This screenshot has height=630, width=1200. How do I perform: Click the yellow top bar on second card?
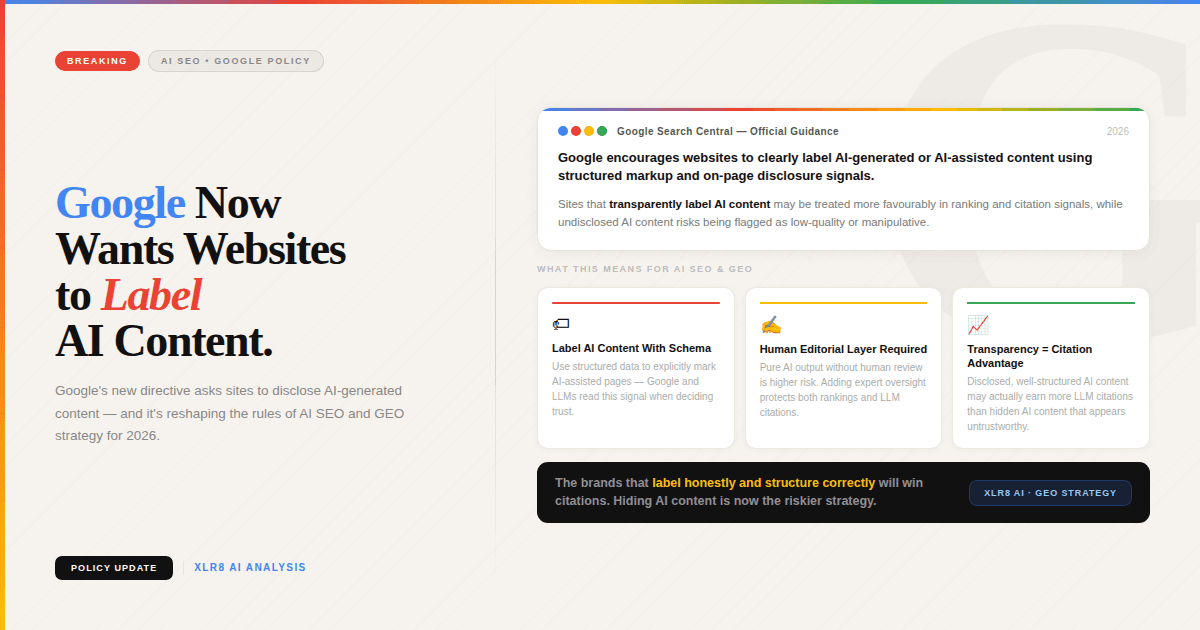[843, 303]
